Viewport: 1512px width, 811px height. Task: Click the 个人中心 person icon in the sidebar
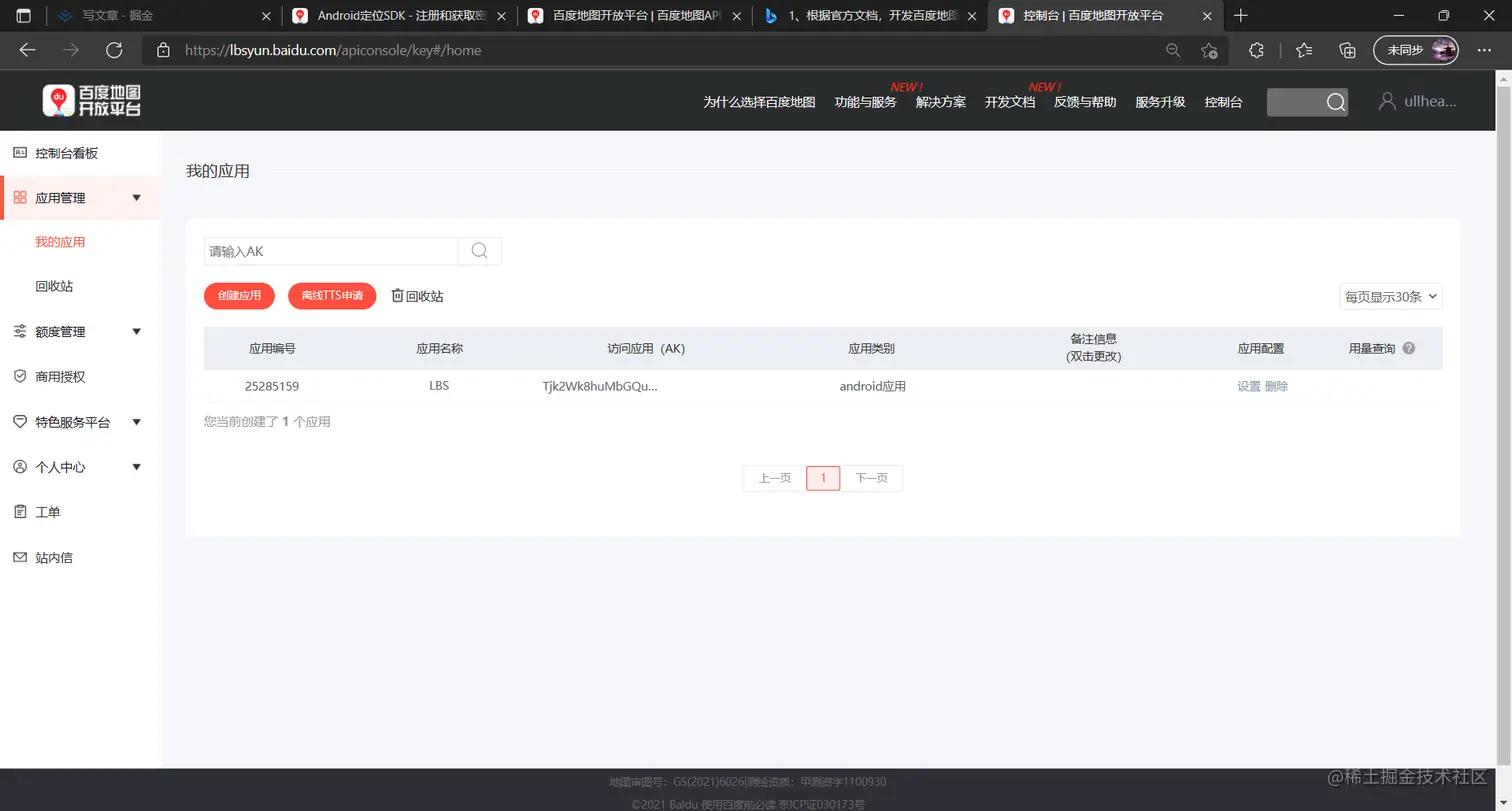point(19,467)
